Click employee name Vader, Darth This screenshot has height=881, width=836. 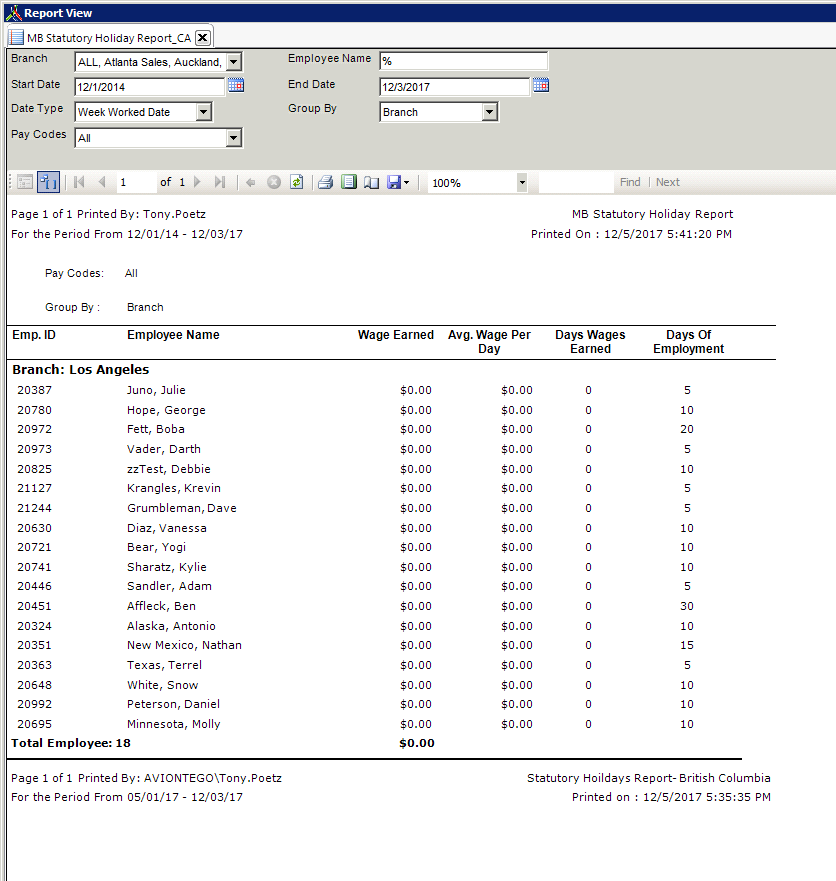point(163,449)
